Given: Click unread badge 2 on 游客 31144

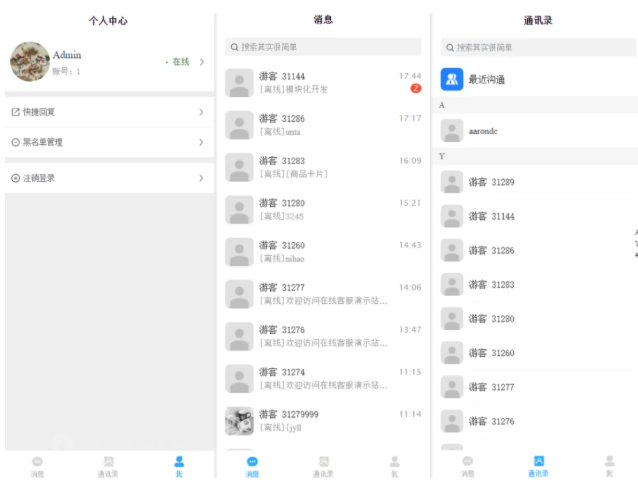Looking at the screenshot, I should 415,88.
